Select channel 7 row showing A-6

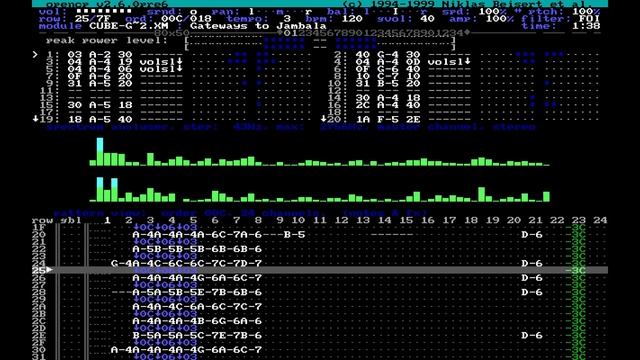tap(176, 76)
